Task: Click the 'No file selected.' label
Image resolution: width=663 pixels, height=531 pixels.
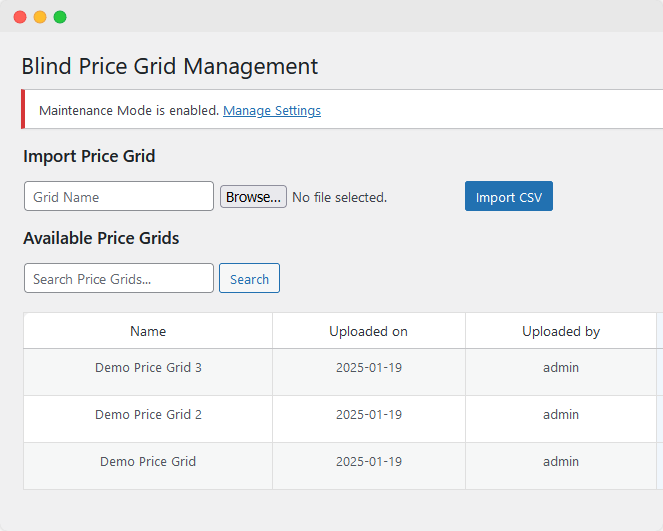Action: coord(339,198)
